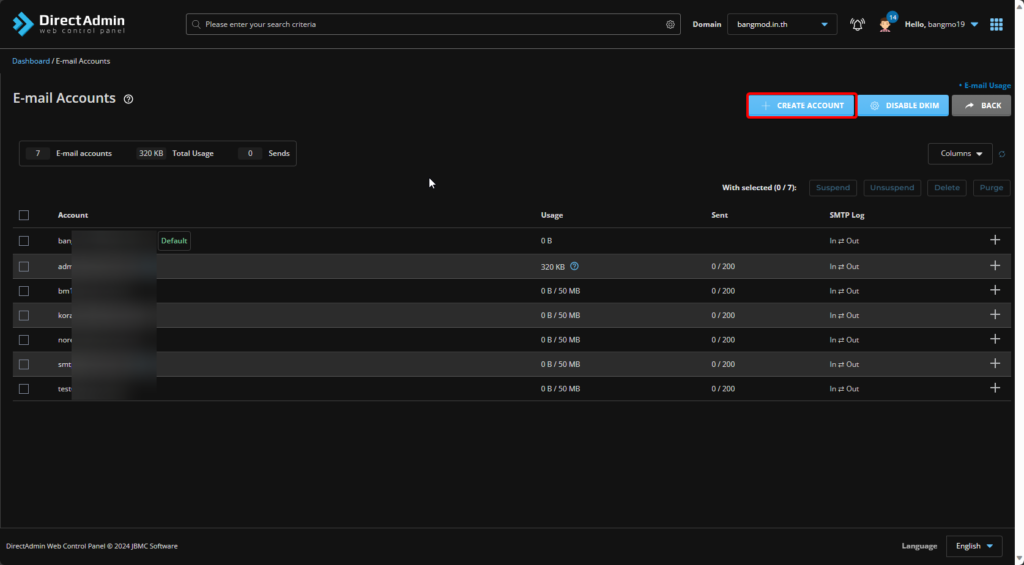Click the refresh icon beside Columns
The width and height of the screenshot is (1024, 565).
[1002, 154]
